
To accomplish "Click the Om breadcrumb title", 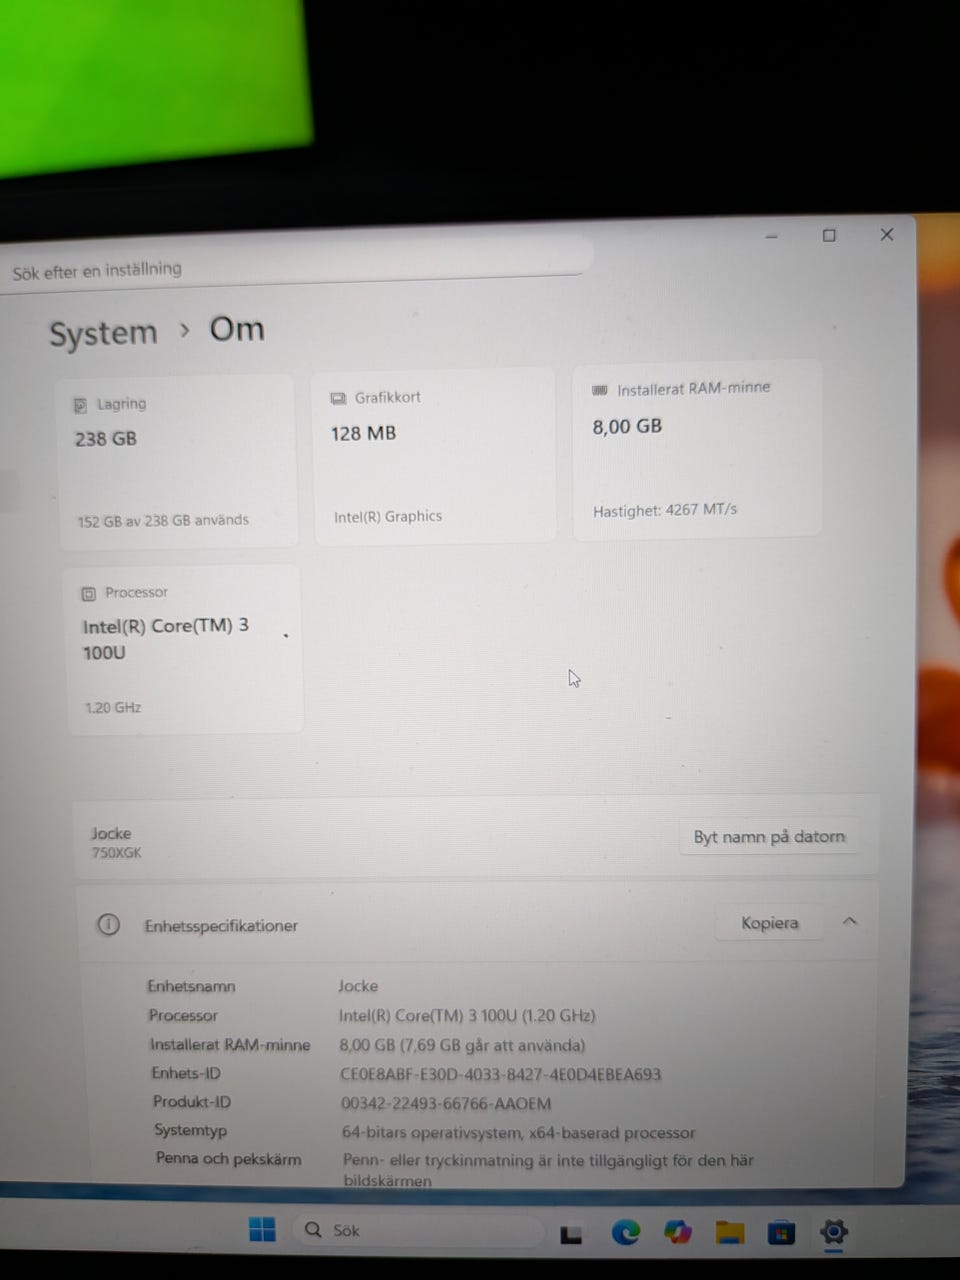I will pos(237,328).
